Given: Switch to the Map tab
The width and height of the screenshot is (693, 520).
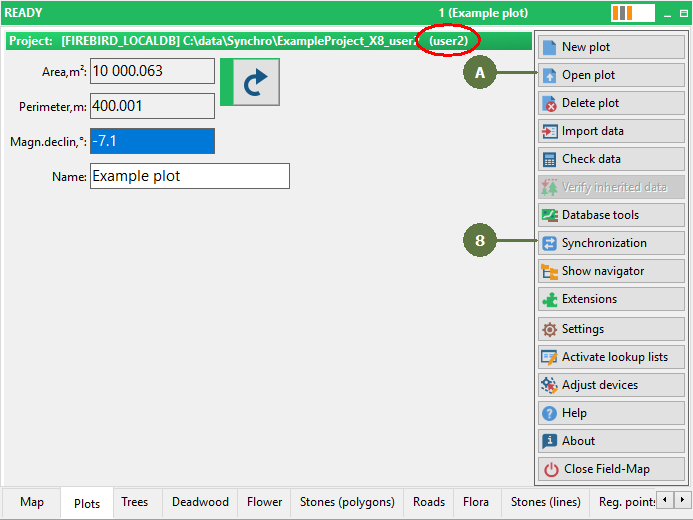Looking at the screenshot, I should pos(32,502).
